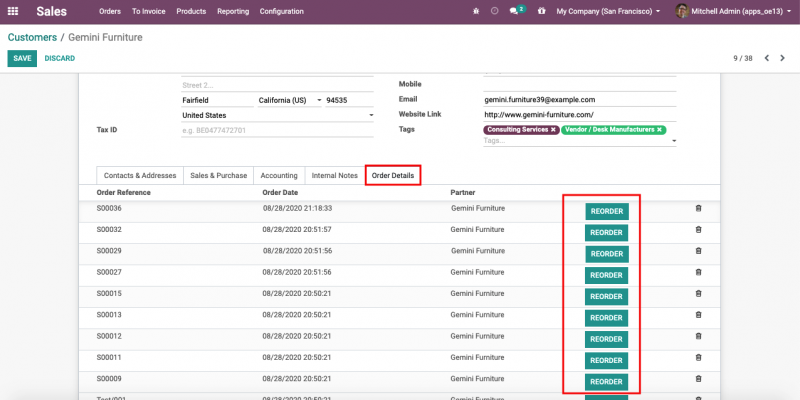Viewport: 800px width, 400px height.
Task: Click the debug bug icon in navbar
Action: coord(476,11)
